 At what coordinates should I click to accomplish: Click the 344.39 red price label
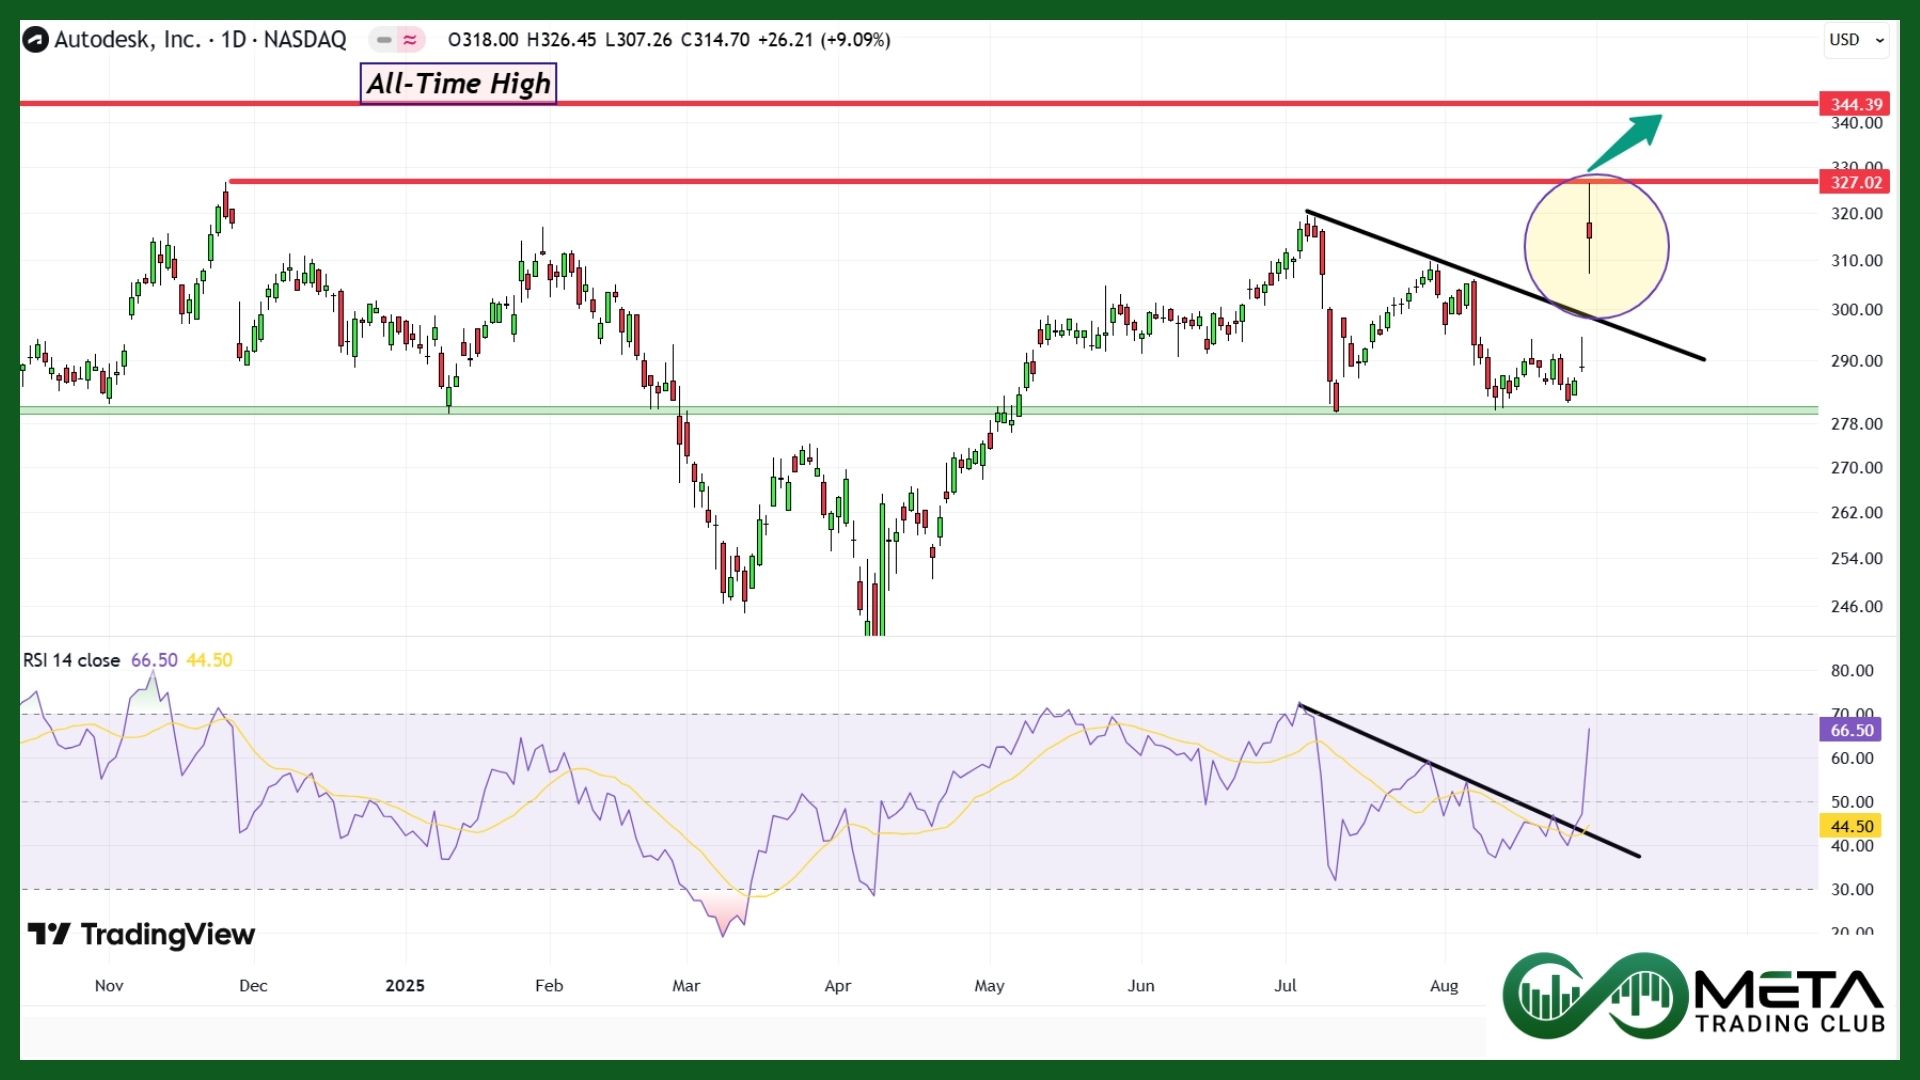[x=1856, y=104]
